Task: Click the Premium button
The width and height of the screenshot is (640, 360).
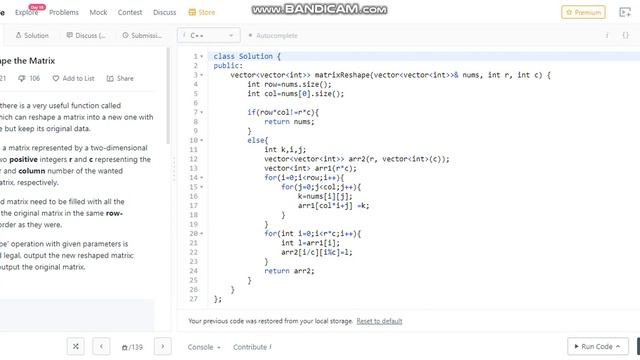Action: (583, 12)
